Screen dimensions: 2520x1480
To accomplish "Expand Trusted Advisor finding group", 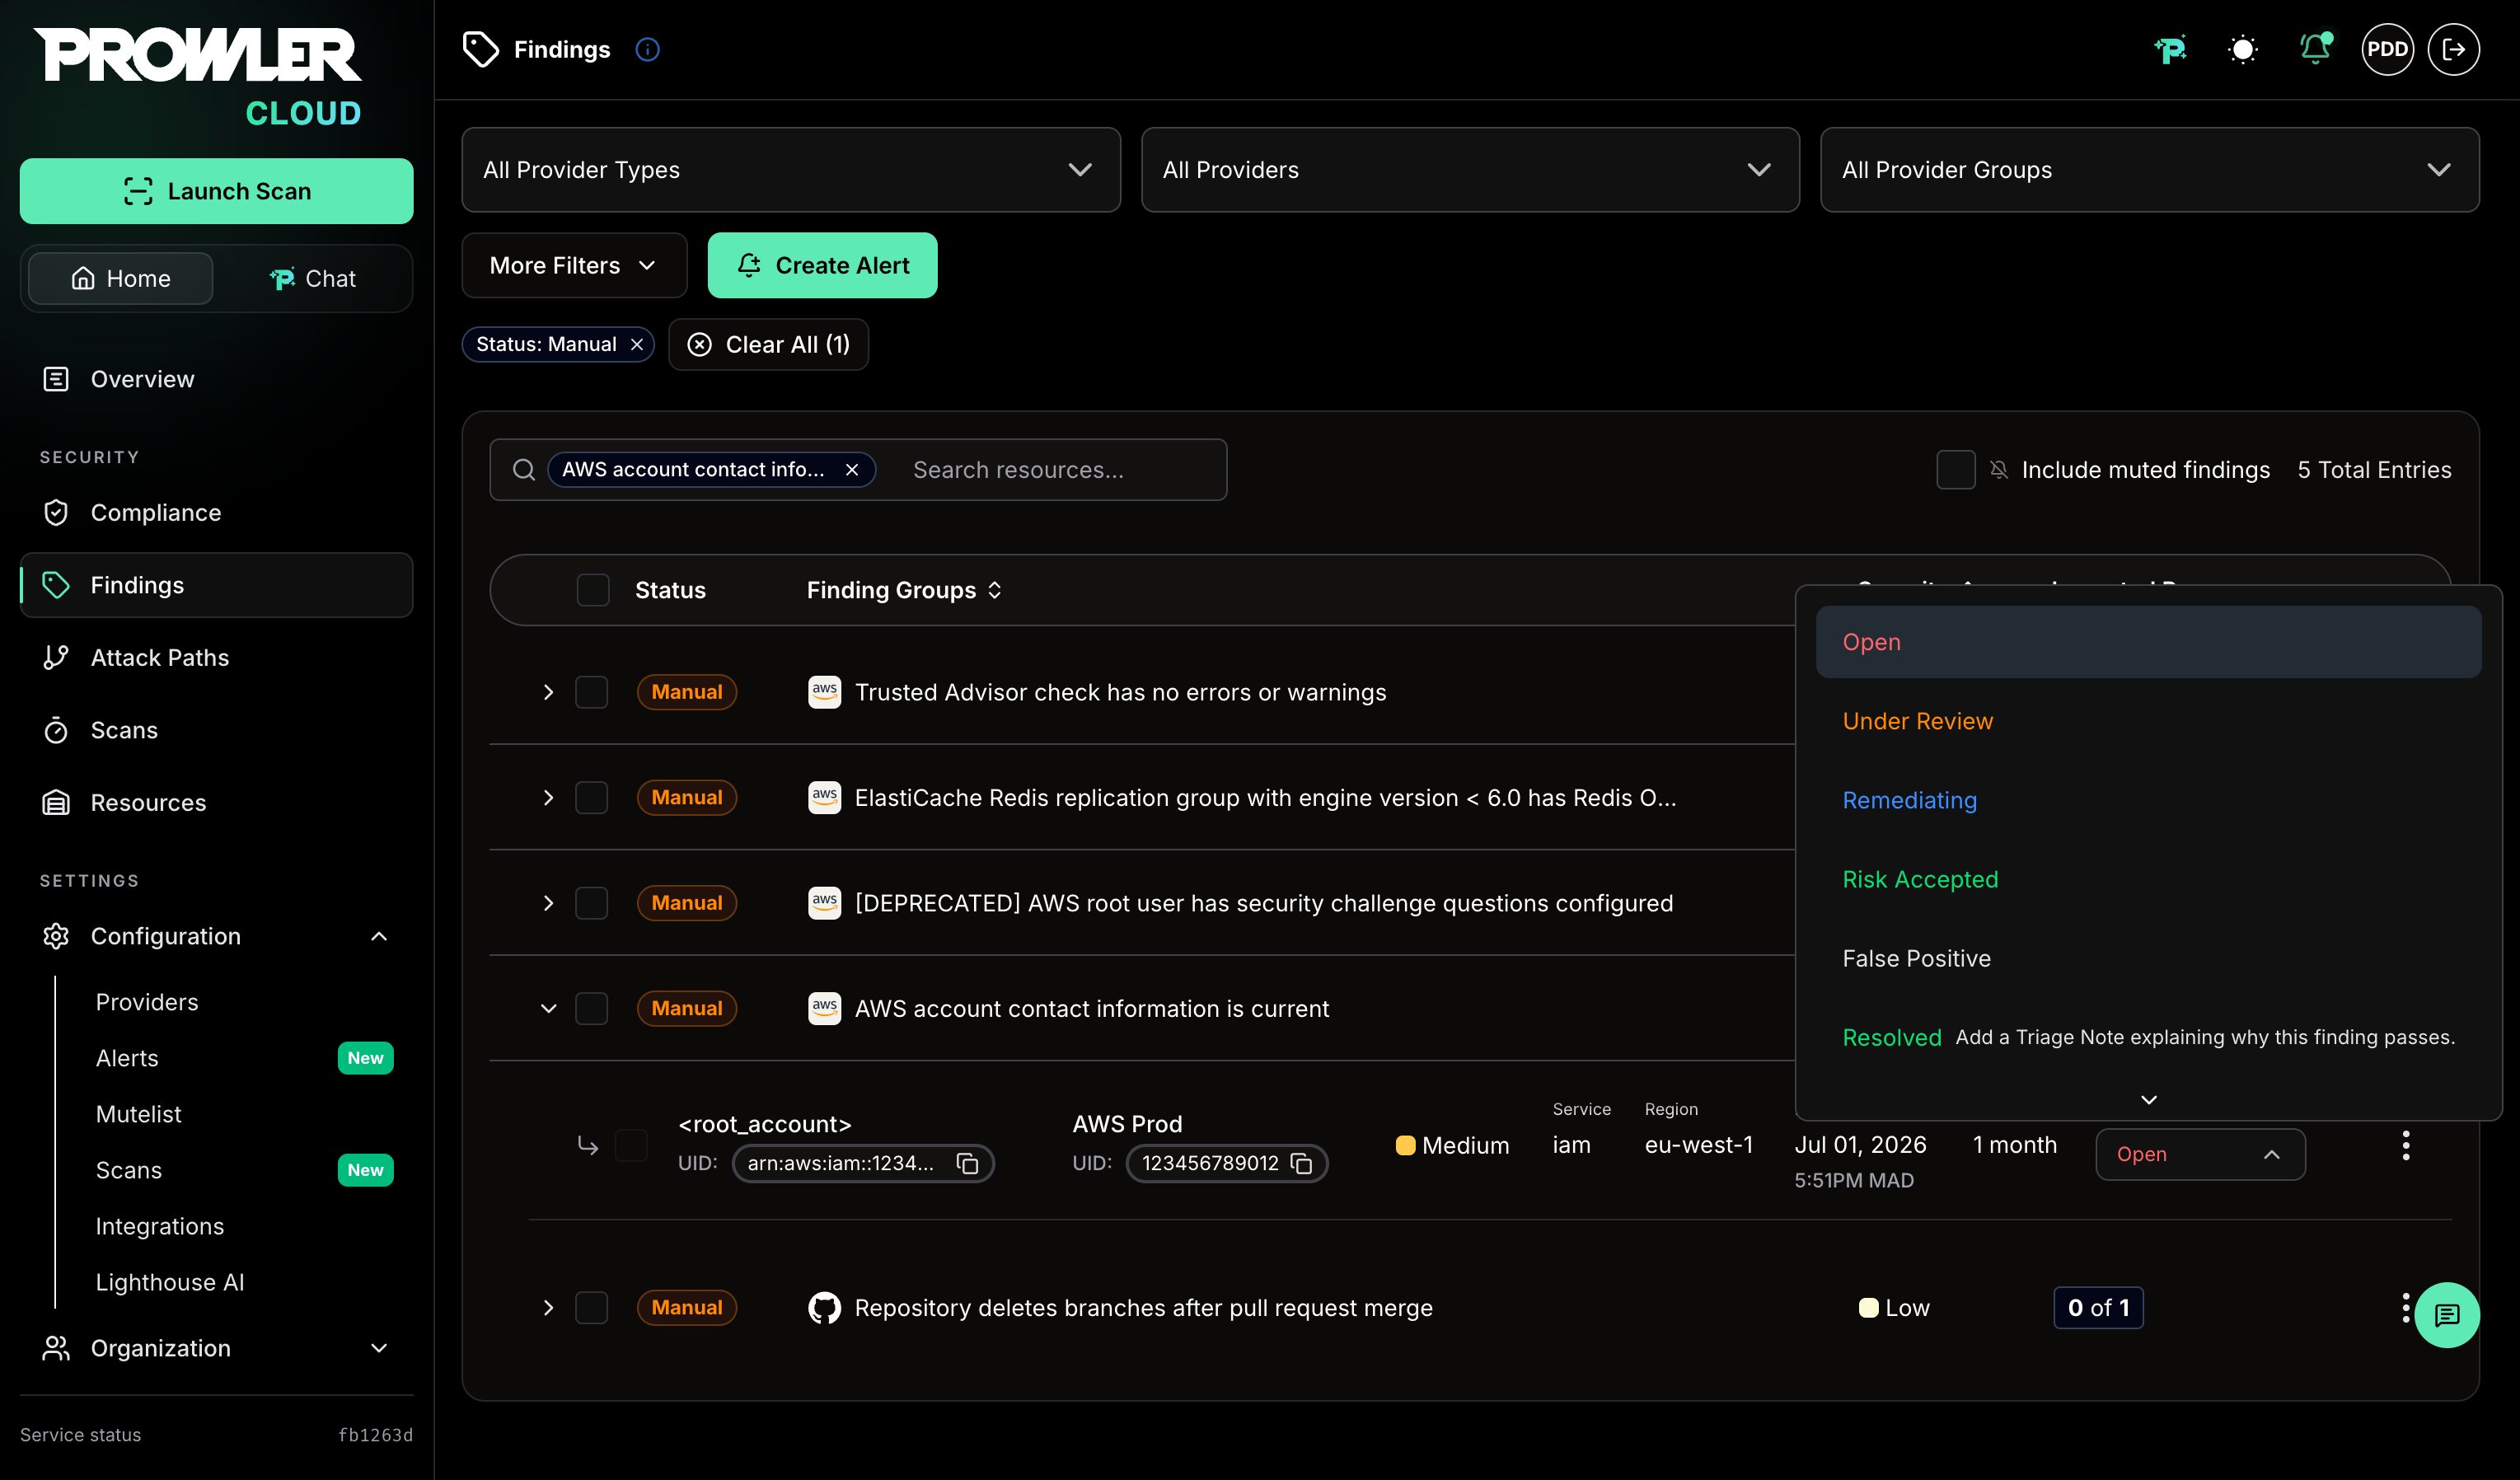I will (x=548, y=692).
